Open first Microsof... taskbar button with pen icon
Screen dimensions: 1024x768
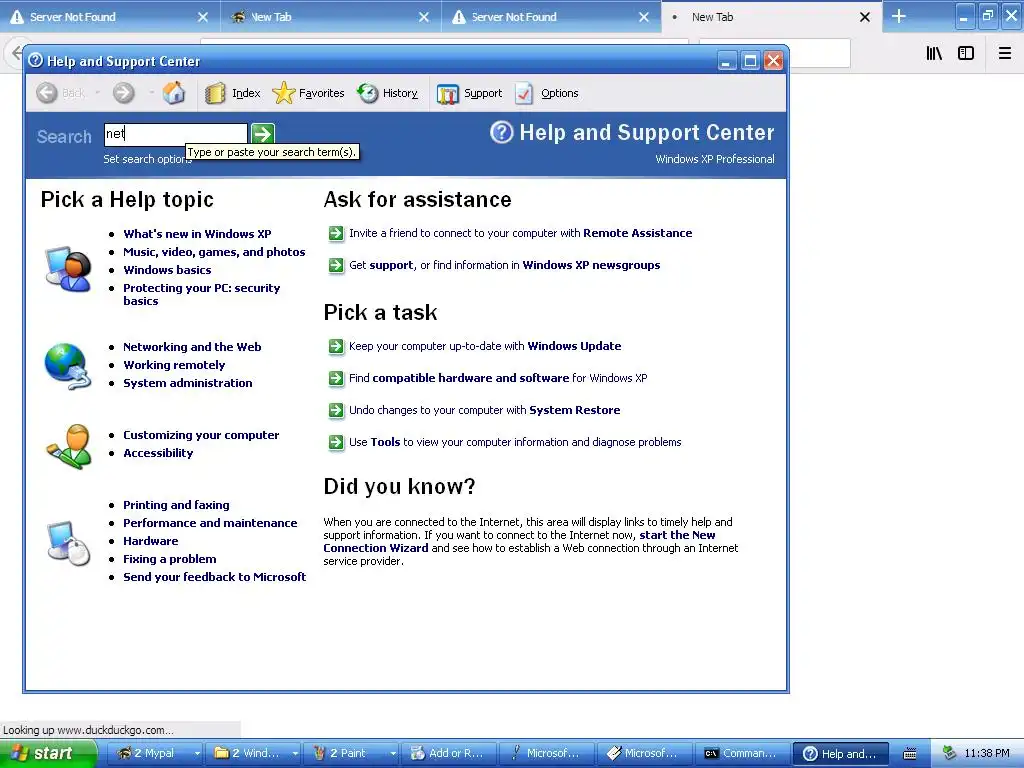coord(547,754)
